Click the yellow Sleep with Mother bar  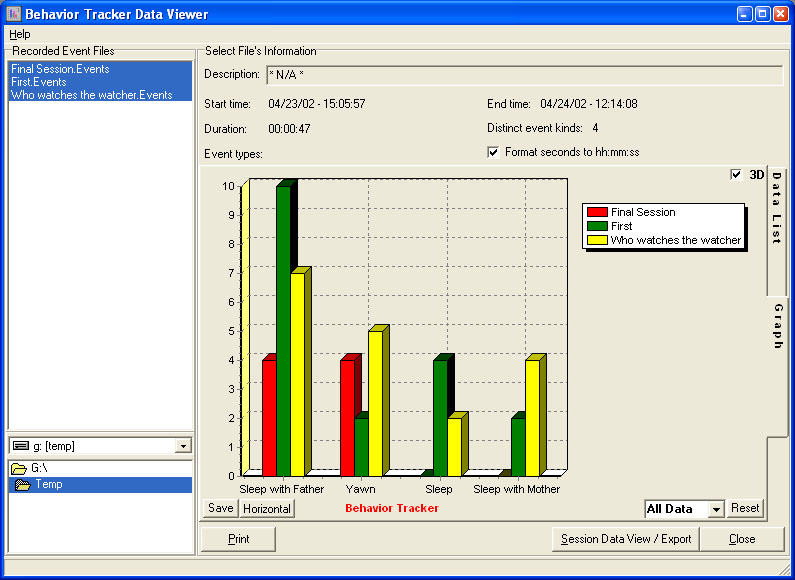coord(532,418)
